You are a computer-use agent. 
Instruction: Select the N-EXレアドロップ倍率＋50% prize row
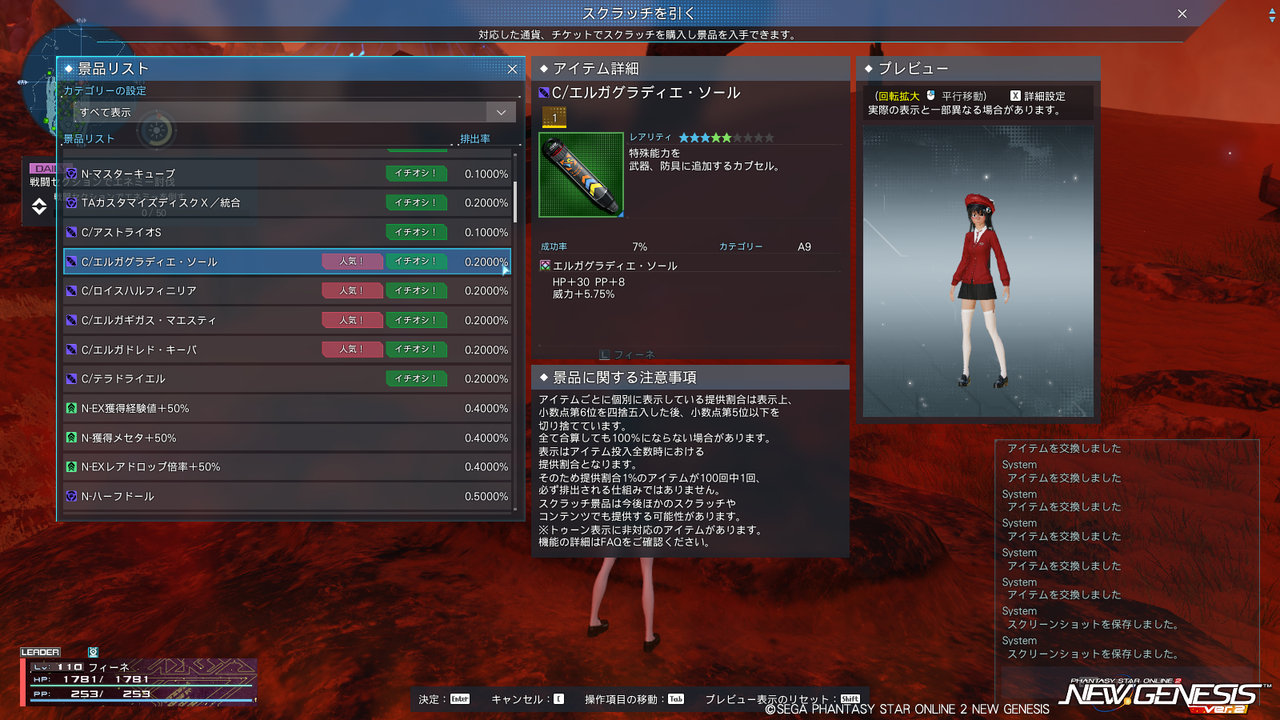[x=287, y=467]
